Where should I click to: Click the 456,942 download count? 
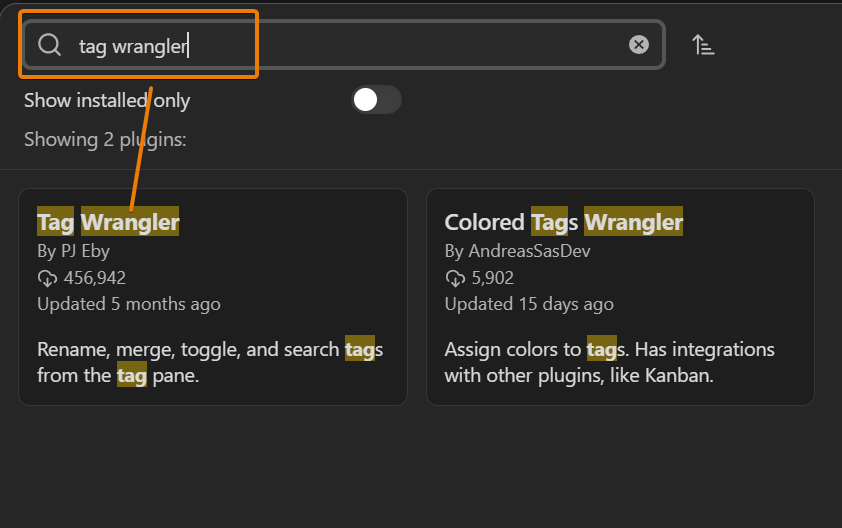coord(95,278)
